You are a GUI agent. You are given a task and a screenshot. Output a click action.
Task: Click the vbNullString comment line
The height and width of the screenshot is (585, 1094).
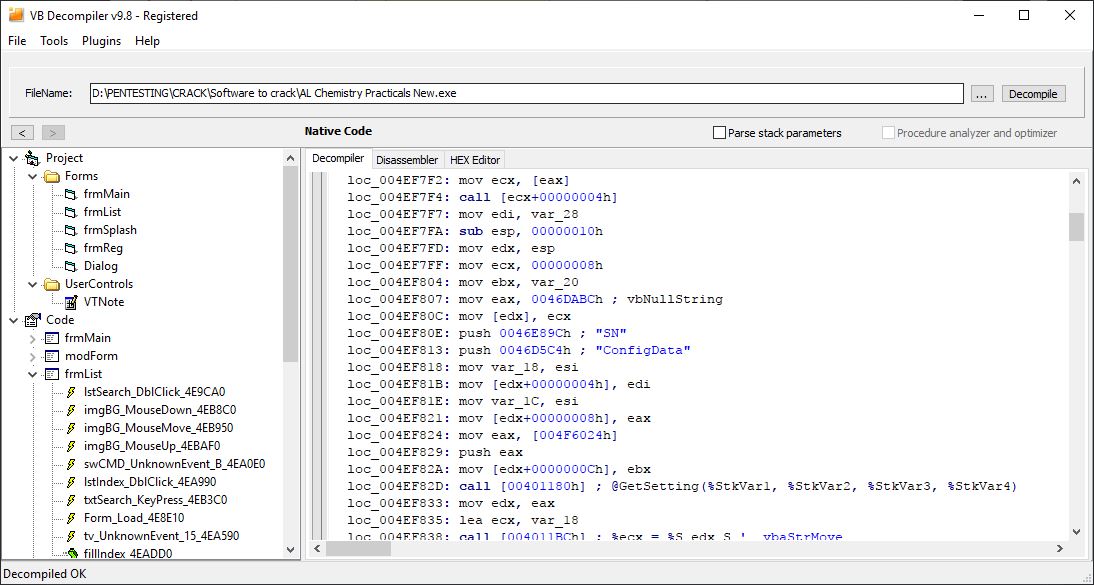[x=535, y=299]
